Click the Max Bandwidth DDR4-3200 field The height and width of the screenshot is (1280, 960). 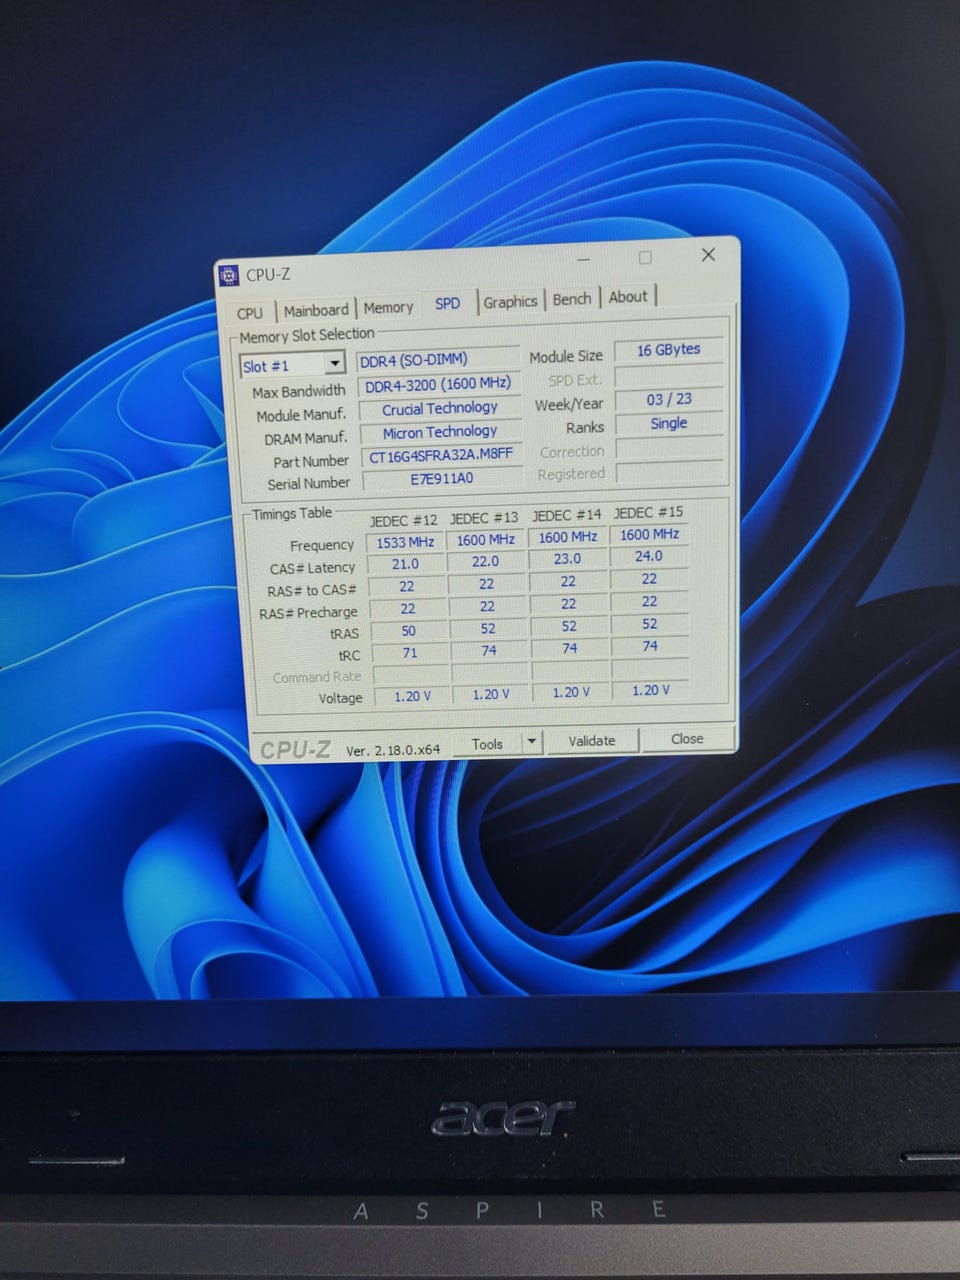point(438,384)
